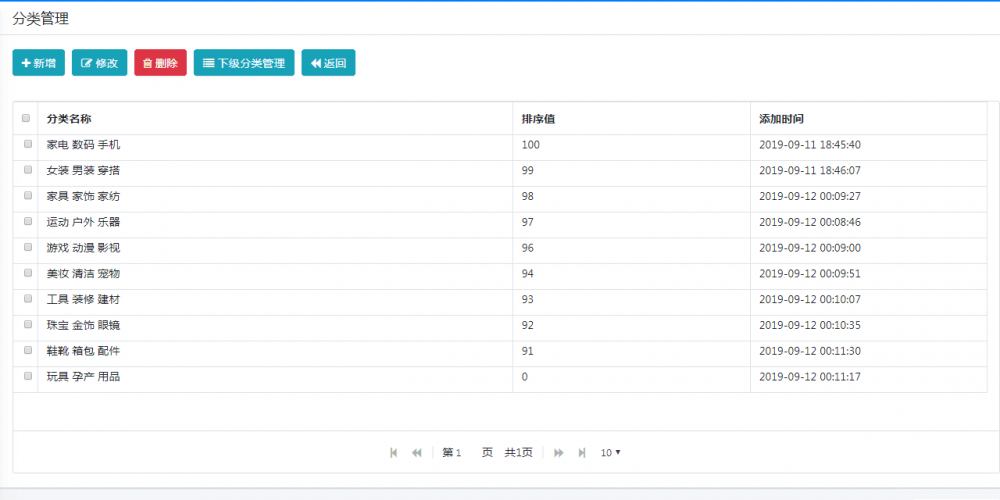
Task: Click timestamp 2019-09-12 00:09:00
Action: 810,248
